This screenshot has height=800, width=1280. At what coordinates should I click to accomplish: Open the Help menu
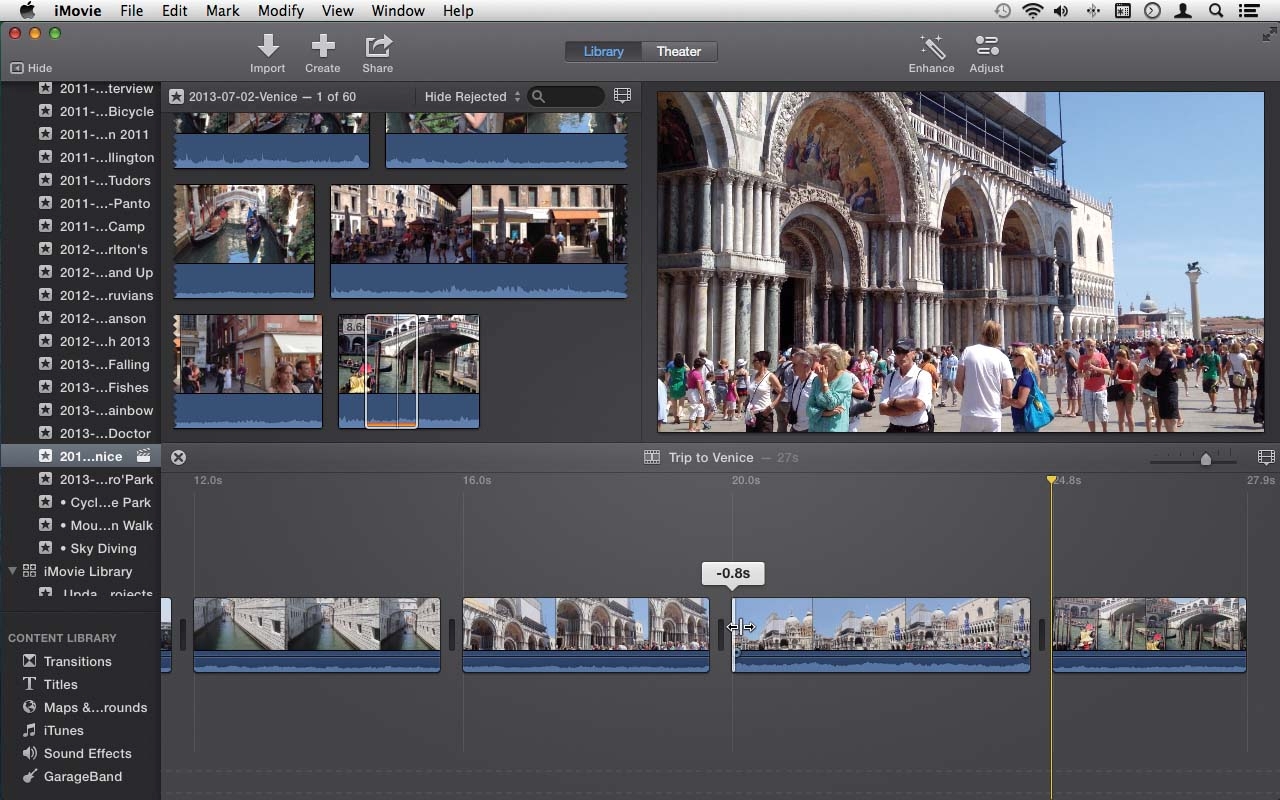click(458, 11)
